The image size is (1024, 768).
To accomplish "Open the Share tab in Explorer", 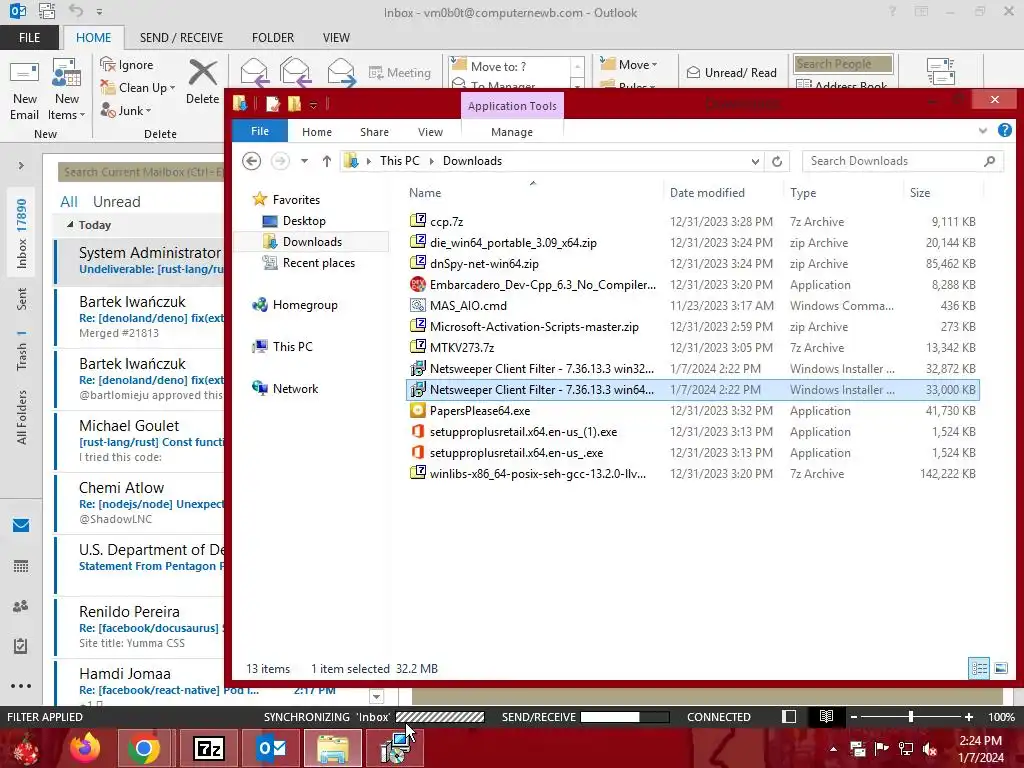I will click(374, 132).
